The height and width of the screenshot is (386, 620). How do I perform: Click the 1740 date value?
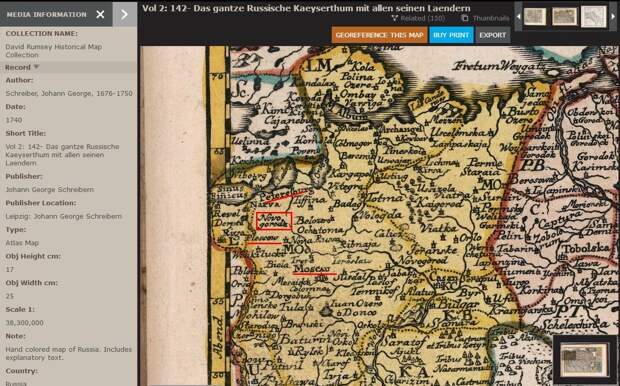(x=14, y=120)
